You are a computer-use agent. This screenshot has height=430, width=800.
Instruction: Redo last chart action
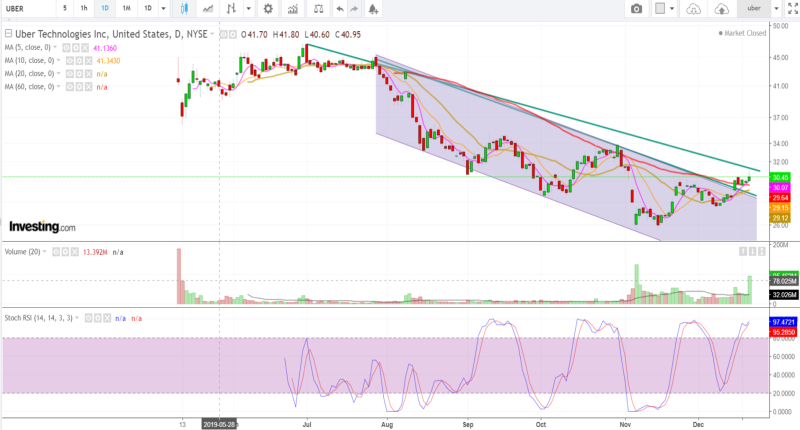[x=354, y=9]
